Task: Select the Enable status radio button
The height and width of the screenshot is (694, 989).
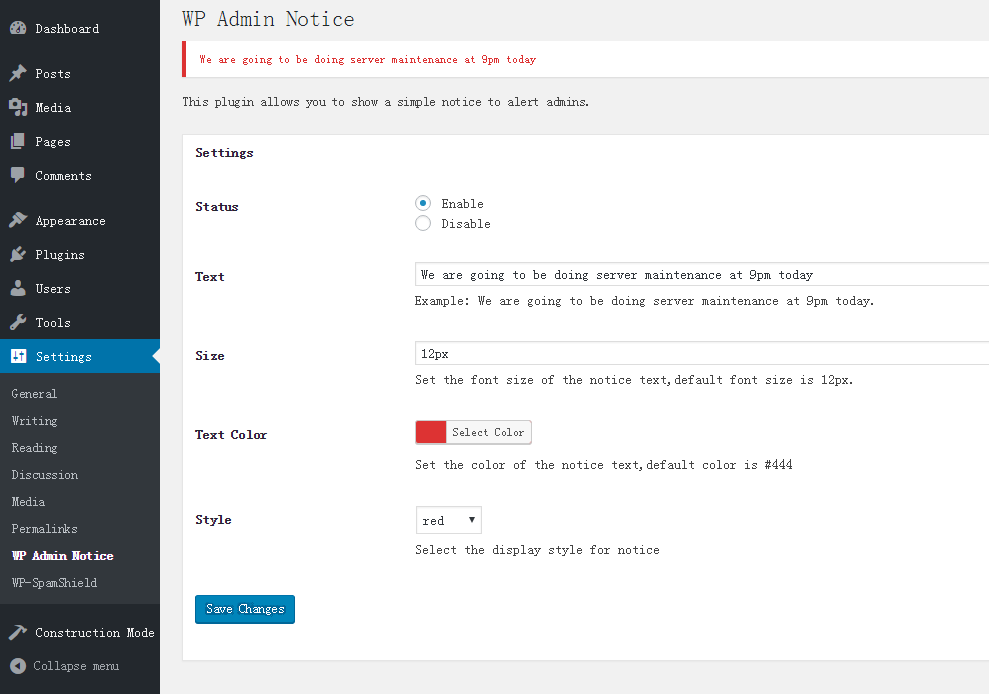Action: (x=423, y=203)
